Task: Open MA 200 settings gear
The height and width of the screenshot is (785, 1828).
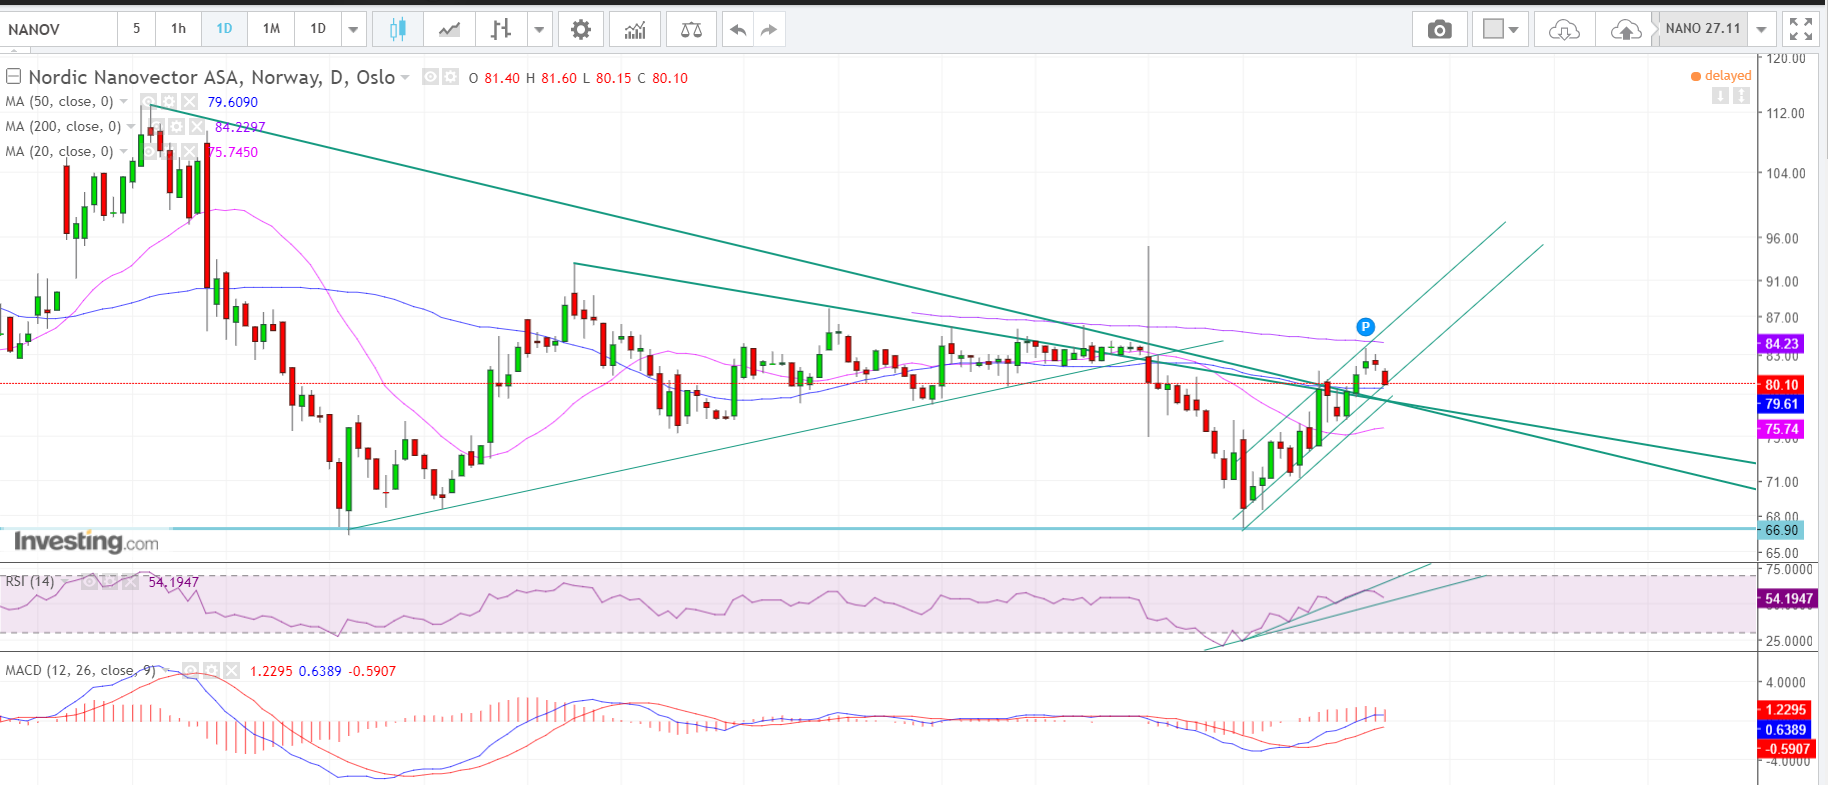Action: click(176, 126)
